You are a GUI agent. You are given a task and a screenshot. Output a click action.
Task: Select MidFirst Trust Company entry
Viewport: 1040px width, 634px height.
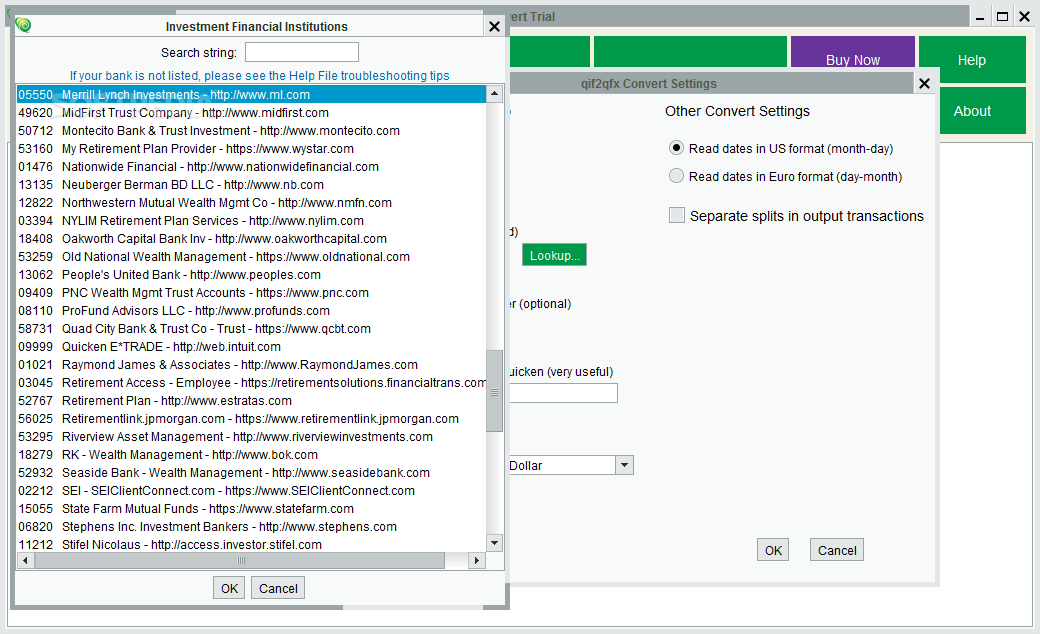(x=251, y=113)
